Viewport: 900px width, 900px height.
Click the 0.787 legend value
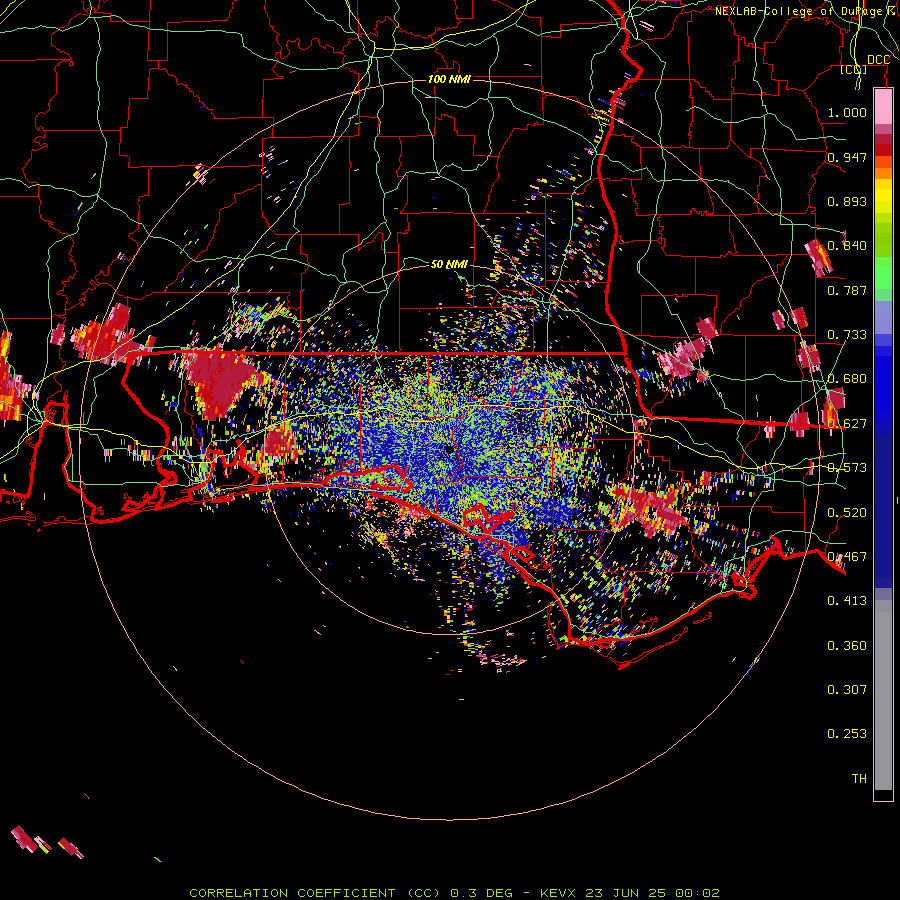[847, 290]
